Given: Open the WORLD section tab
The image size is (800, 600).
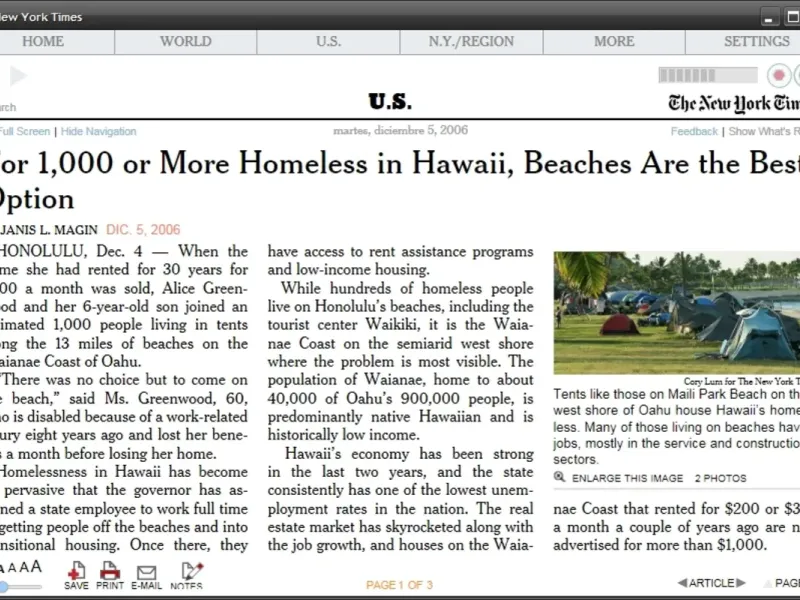Looking at the screenshot, I should 186,41.
